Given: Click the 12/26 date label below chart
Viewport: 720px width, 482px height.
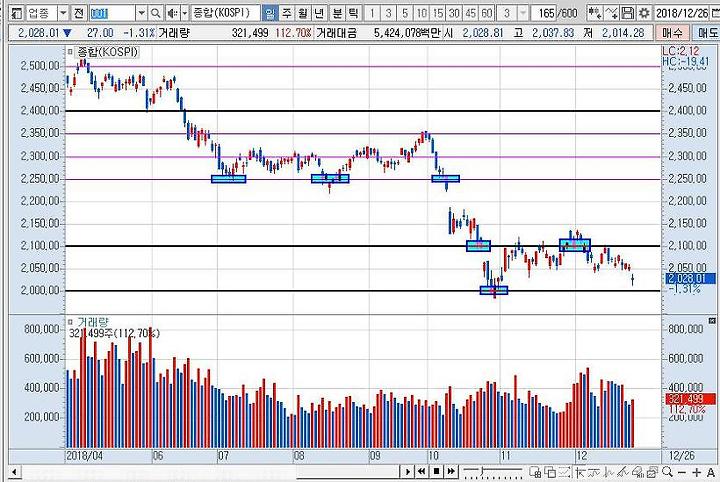Looking at the screenshot, I should pos(682,456).
